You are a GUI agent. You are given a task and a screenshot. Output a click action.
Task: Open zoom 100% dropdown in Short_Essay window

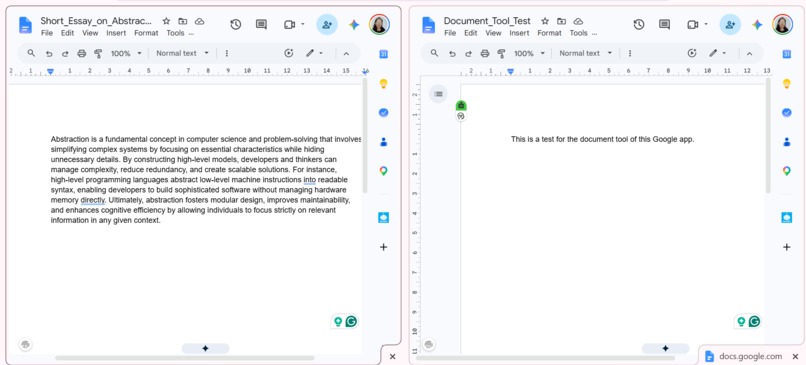tap(126, 53)
